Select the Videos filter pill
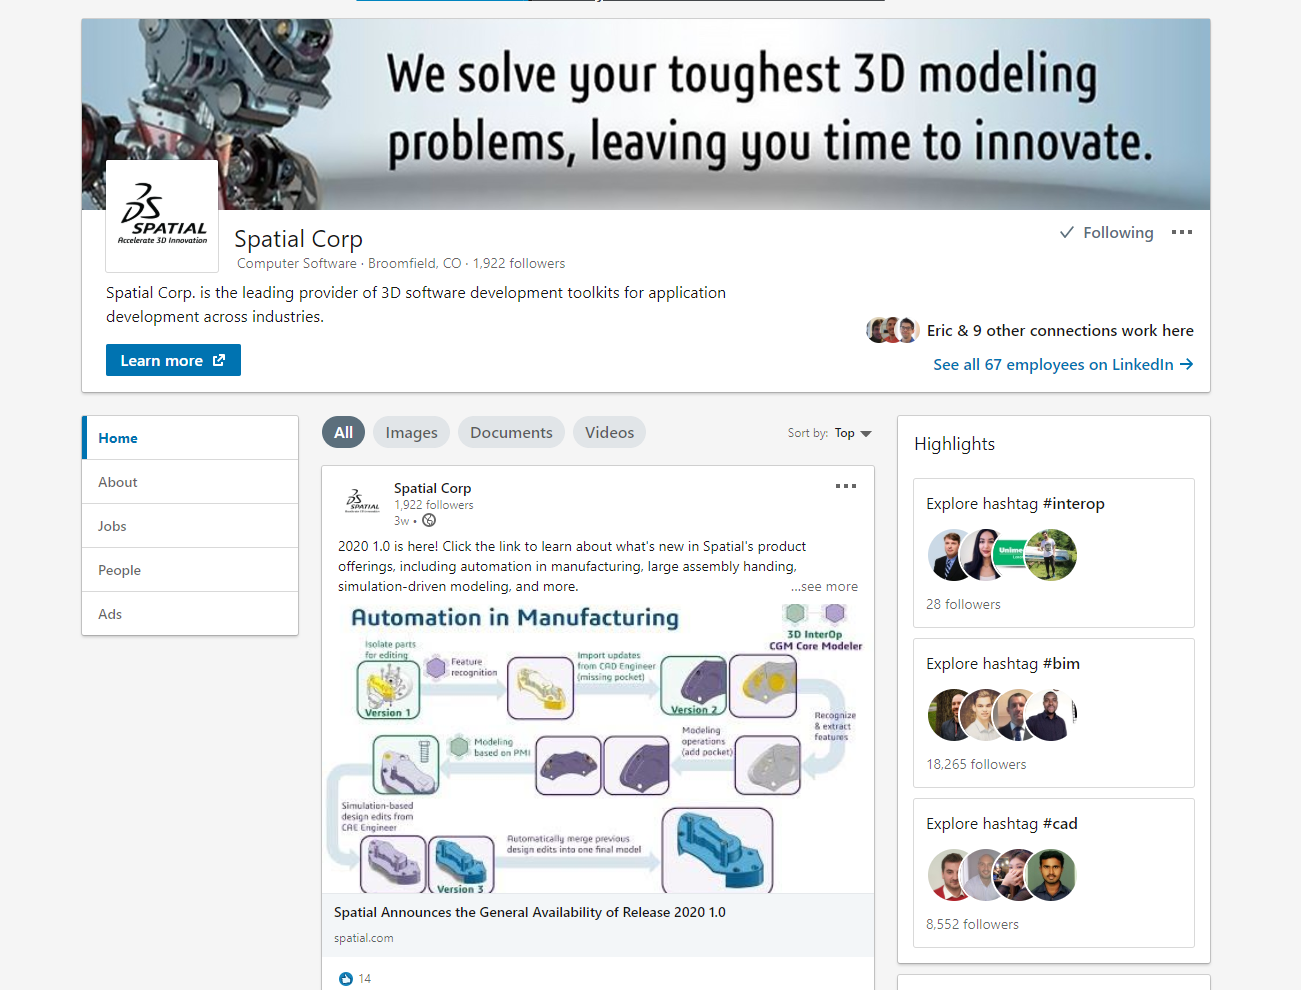Viewport: 1301px width, 990px height. tap(609, 432)
